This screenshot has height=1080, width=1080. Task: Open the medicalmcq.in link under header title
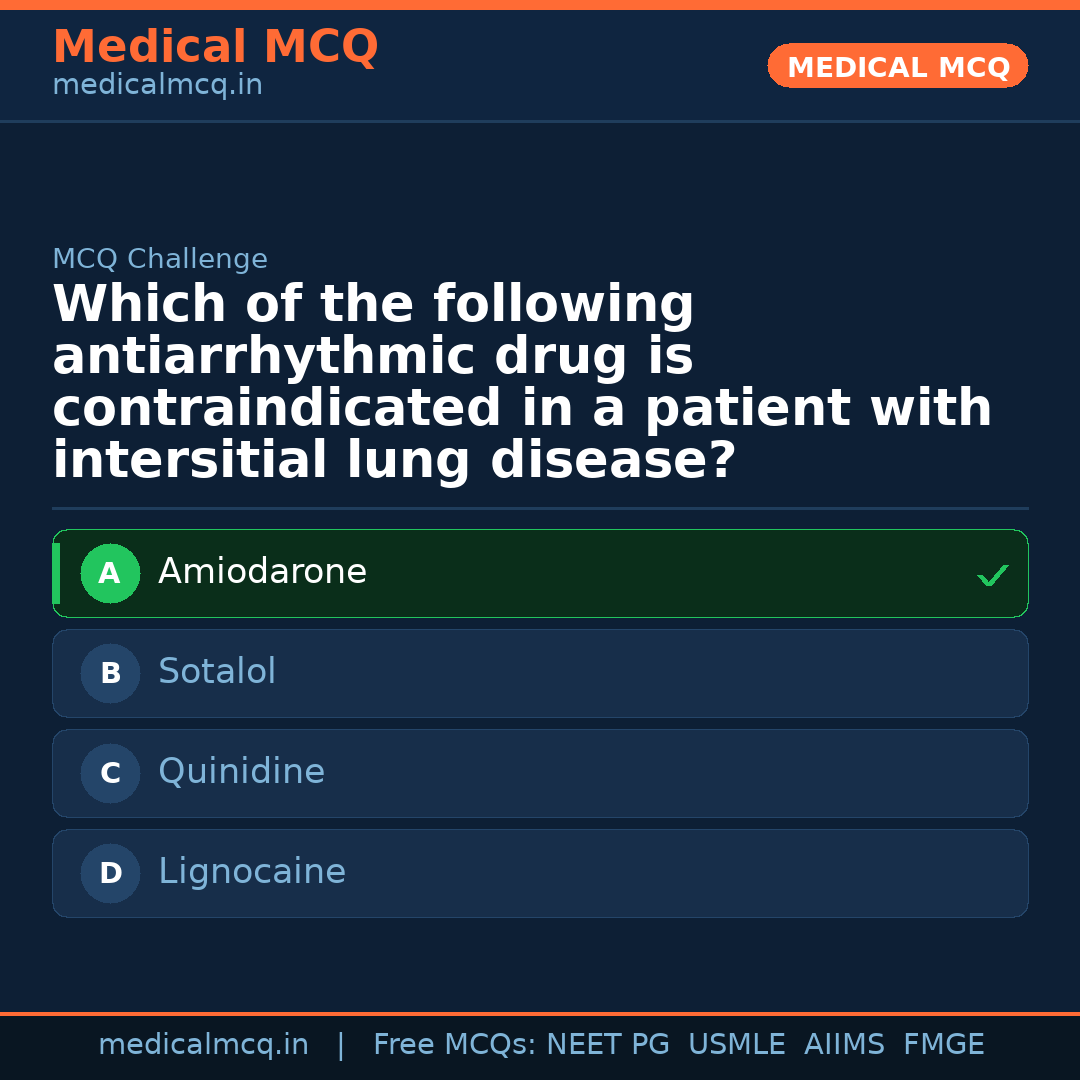(157, 86)
